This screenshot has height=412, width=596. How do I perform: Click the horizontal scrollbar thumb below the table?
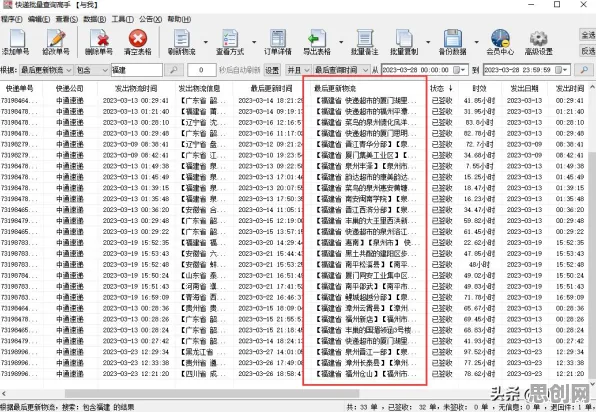point(212,393)
